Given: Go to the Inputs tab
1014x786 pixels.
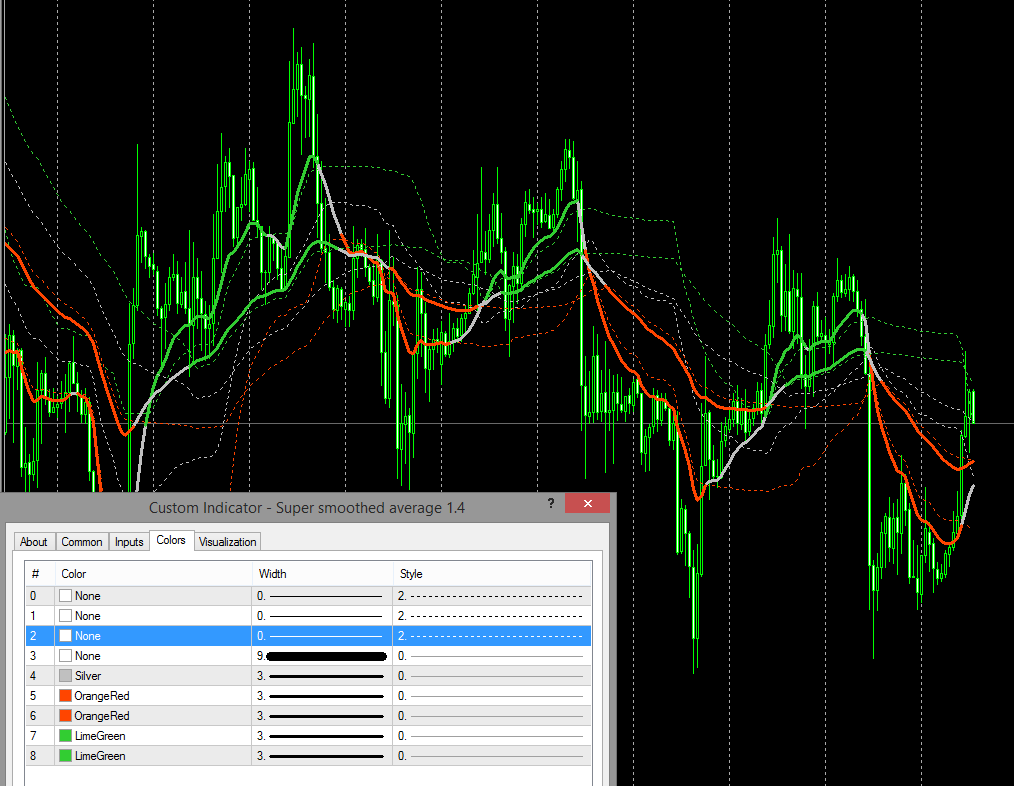Looking at the screenshot, I should tap(129, 542).
